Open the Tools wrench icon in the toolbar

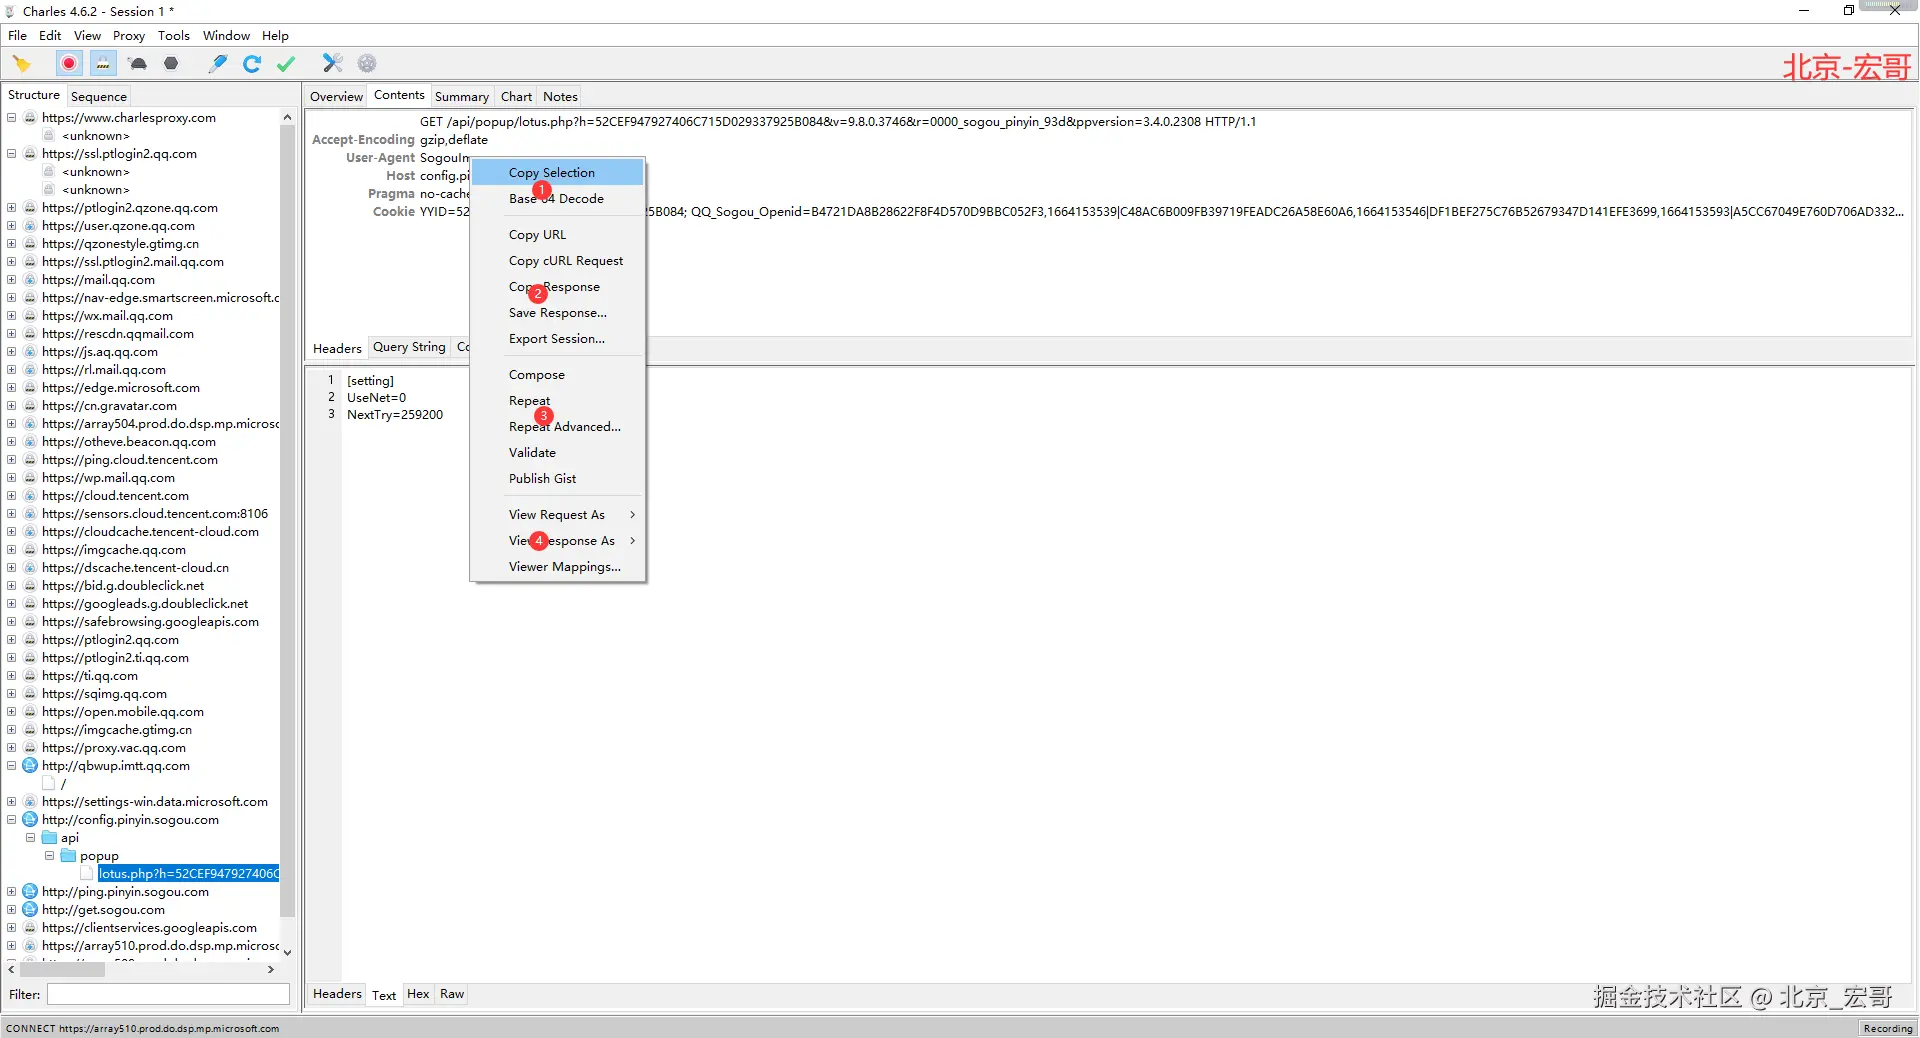(x=333, y=64)
